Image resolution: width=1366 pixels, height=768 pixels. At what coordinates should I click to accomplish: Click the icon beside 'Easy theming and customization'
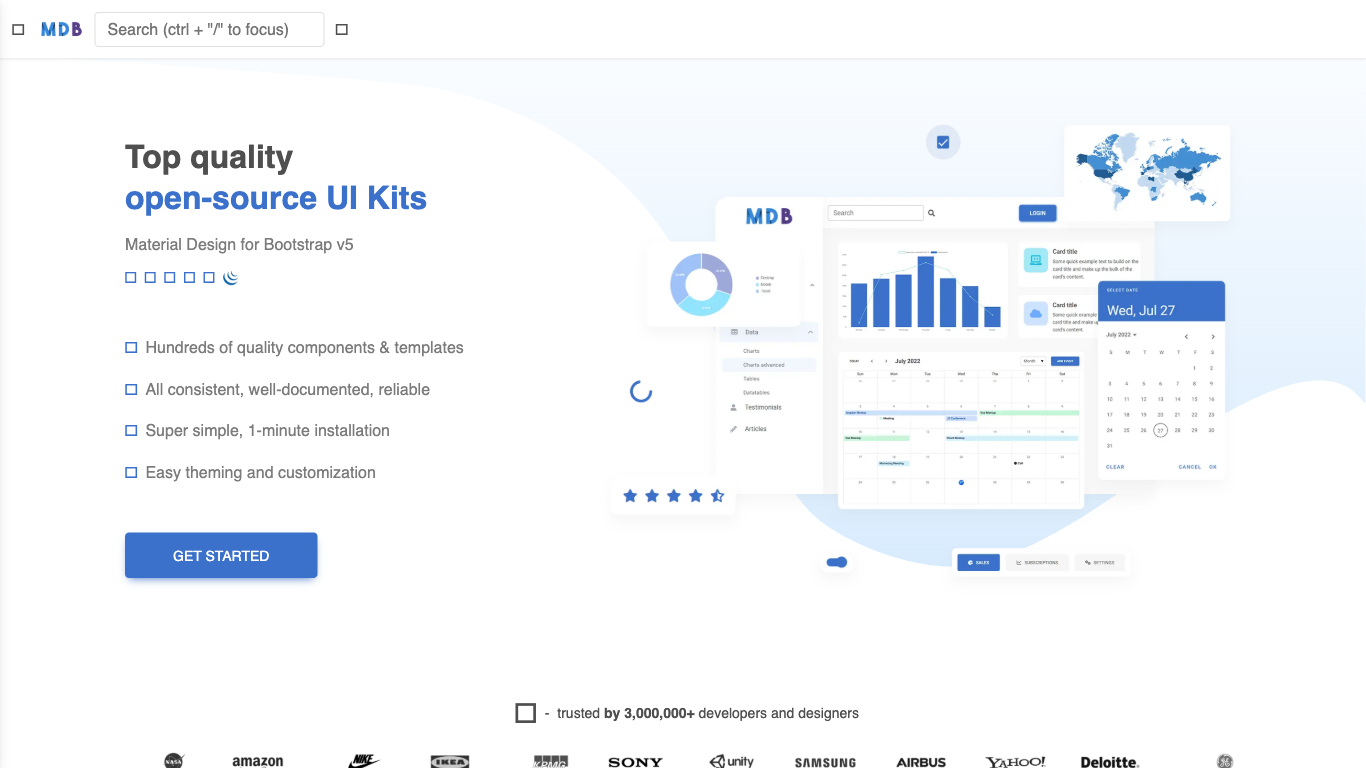(131, 472)
